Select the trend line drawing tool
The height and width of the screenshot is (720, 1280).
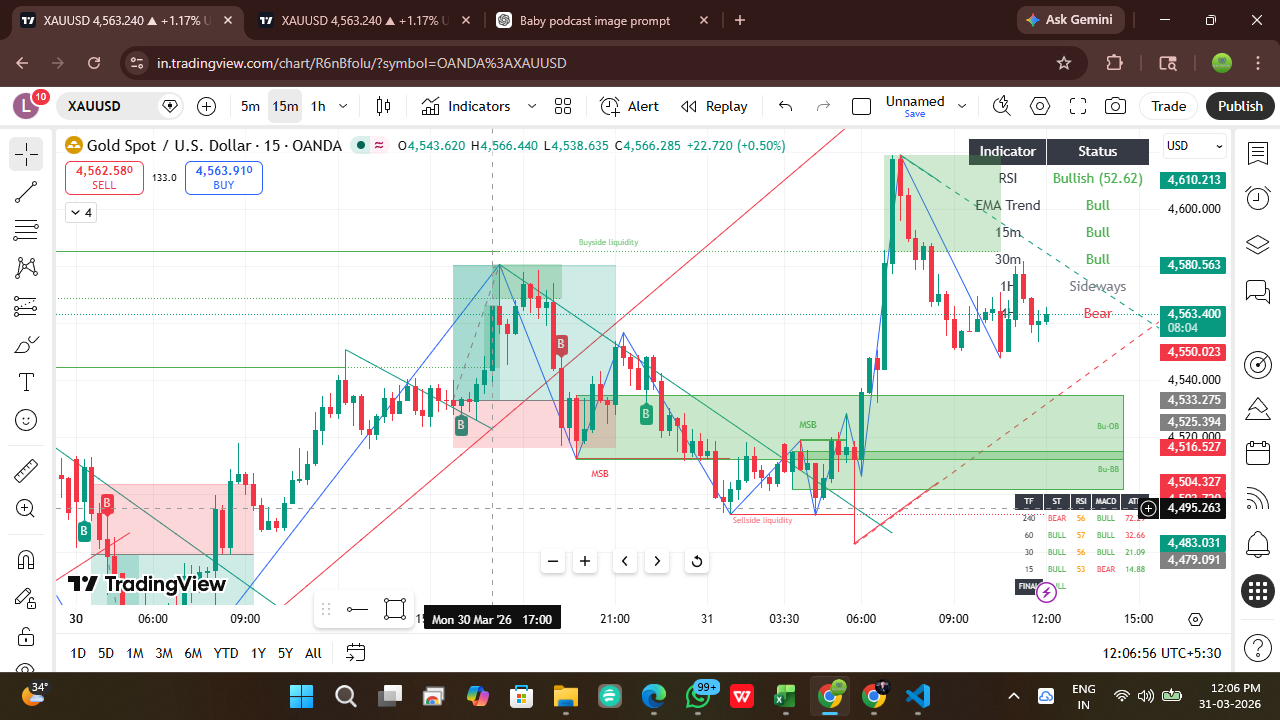click(x=25, y=192)
